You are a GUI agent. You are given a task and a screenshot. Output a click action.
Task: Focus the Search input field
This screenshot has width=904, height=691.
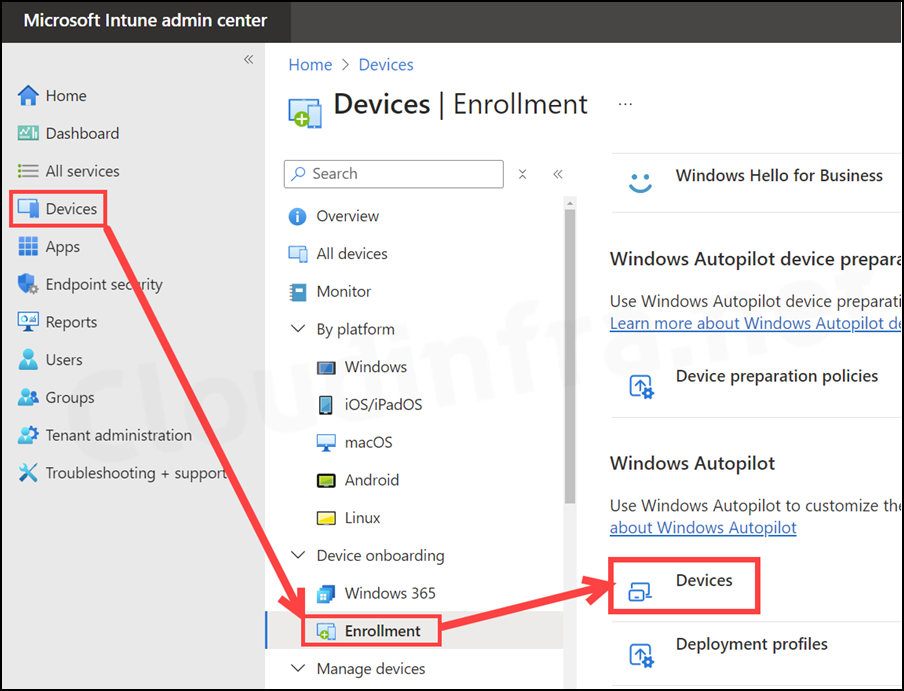[x=394, y=174]
